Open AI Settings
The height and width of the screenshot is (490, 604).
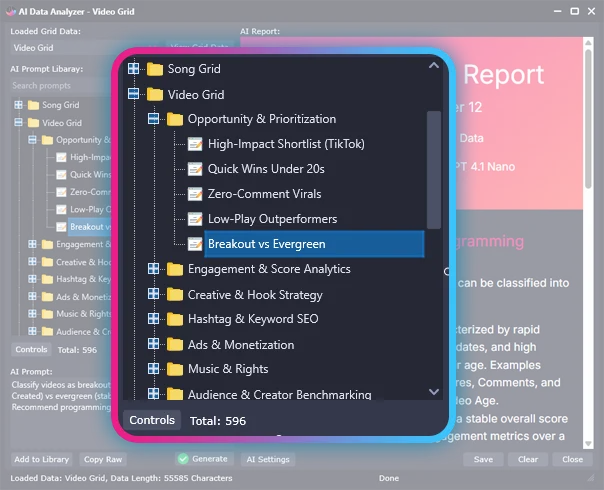point(267,459)
